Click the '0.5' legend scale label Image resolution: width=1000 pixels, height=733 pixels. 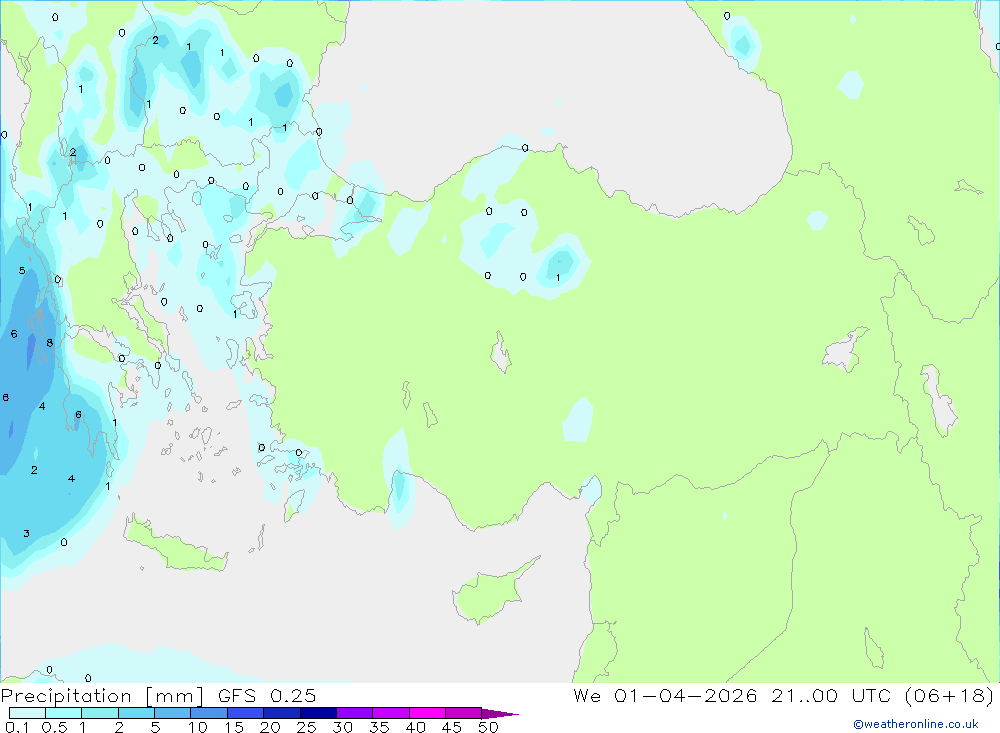(54, 727)
